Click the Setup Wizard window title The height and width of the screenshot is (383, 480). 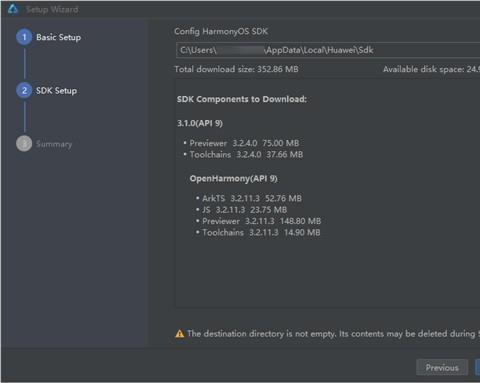click(x=52, y=9)
